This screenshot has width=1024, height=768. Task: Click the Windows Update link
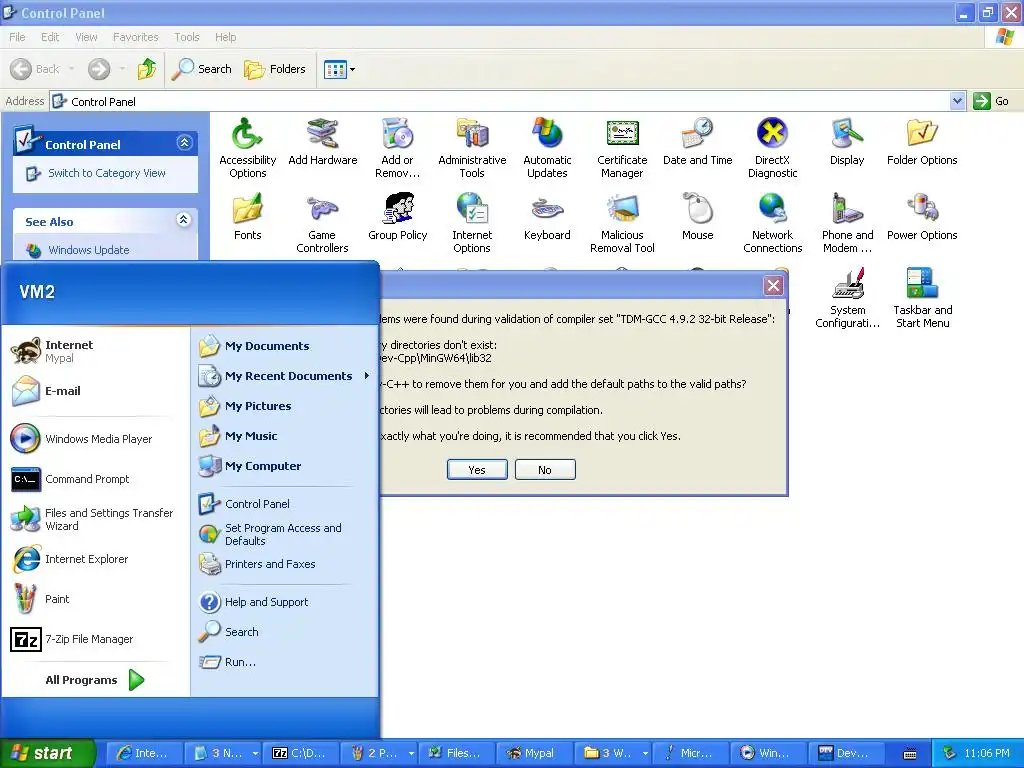[88, 250]
